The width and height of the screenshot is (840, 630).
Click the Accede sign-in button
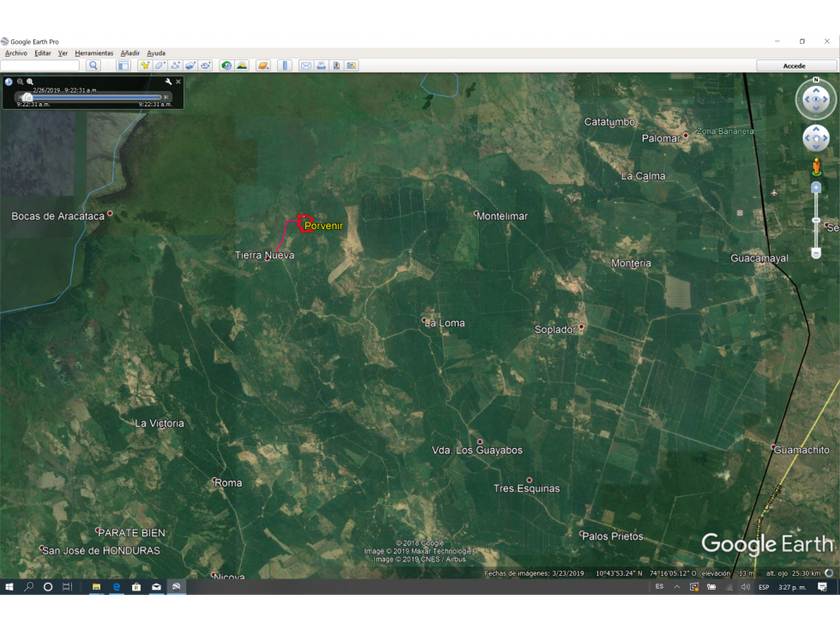click(795, 65)
